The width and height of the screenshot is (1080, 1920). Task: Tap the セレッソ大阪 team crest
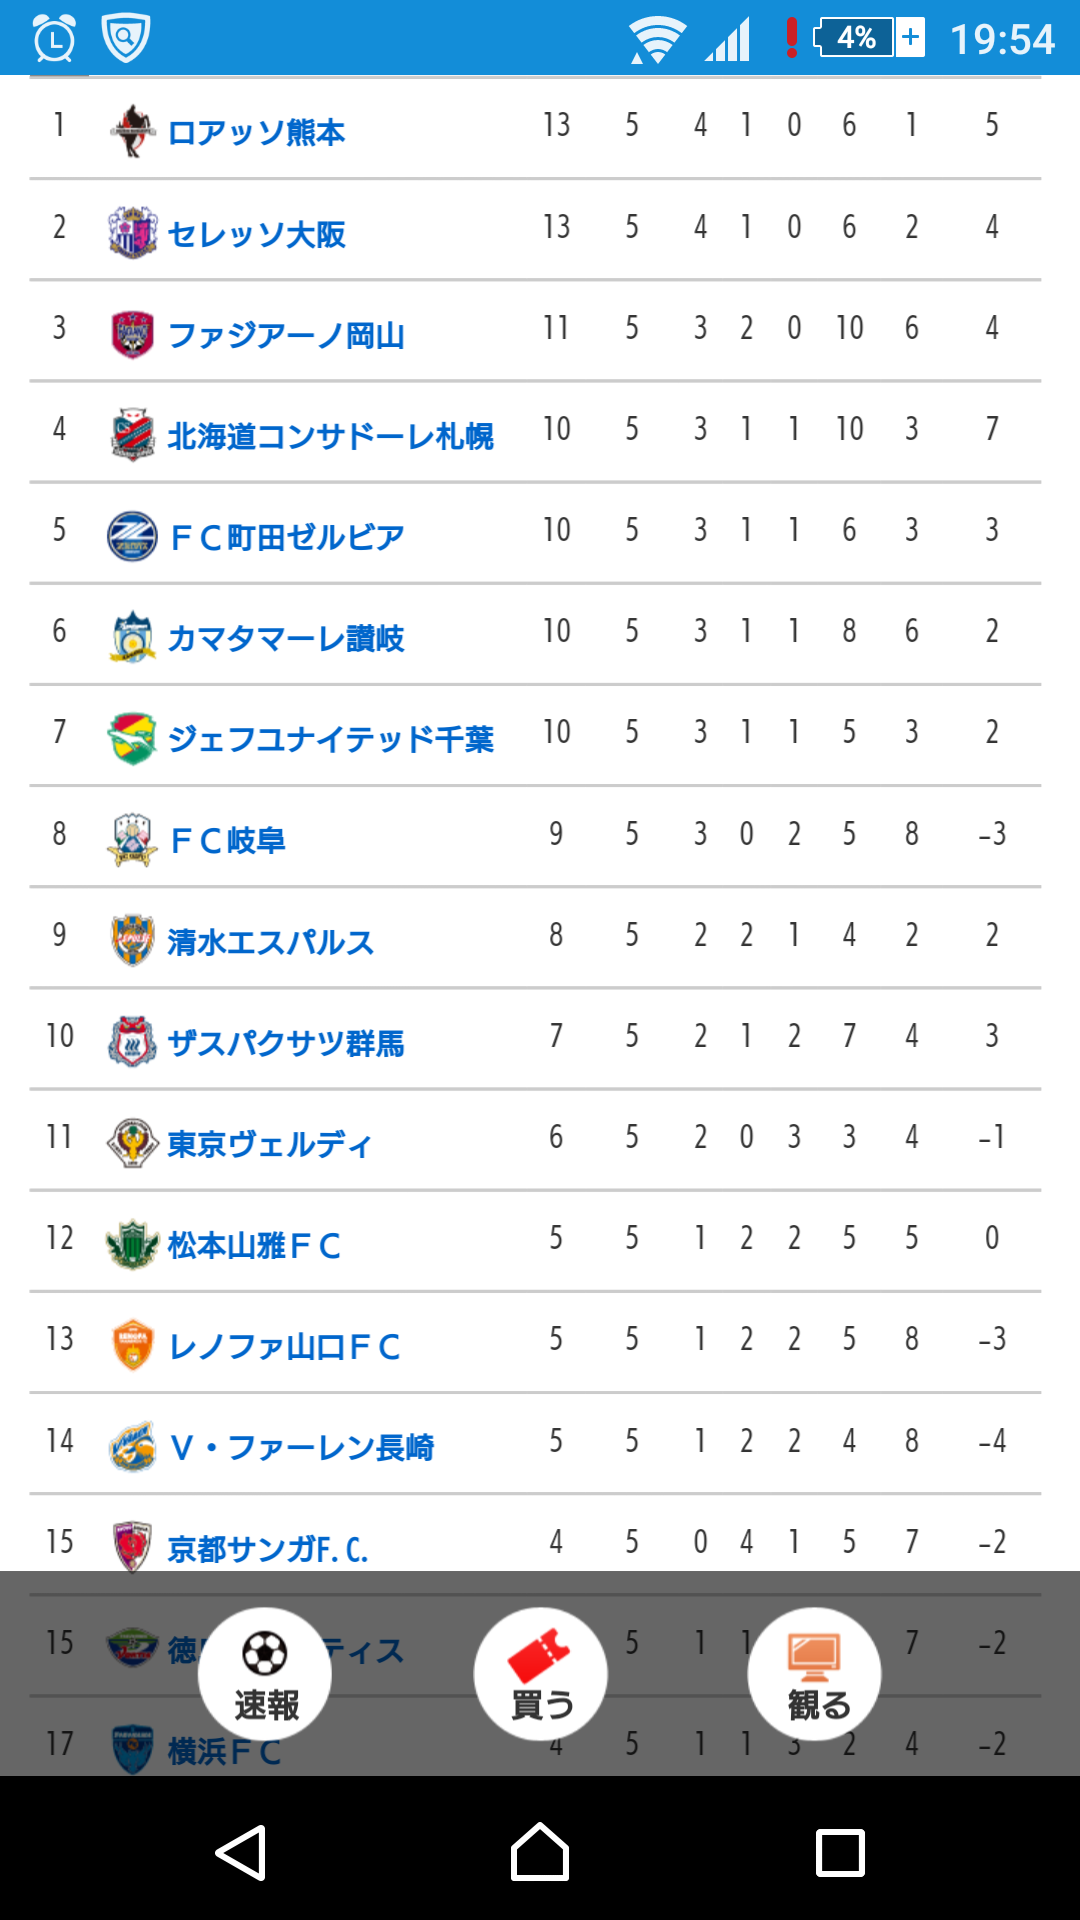click(x=132, y=232)
